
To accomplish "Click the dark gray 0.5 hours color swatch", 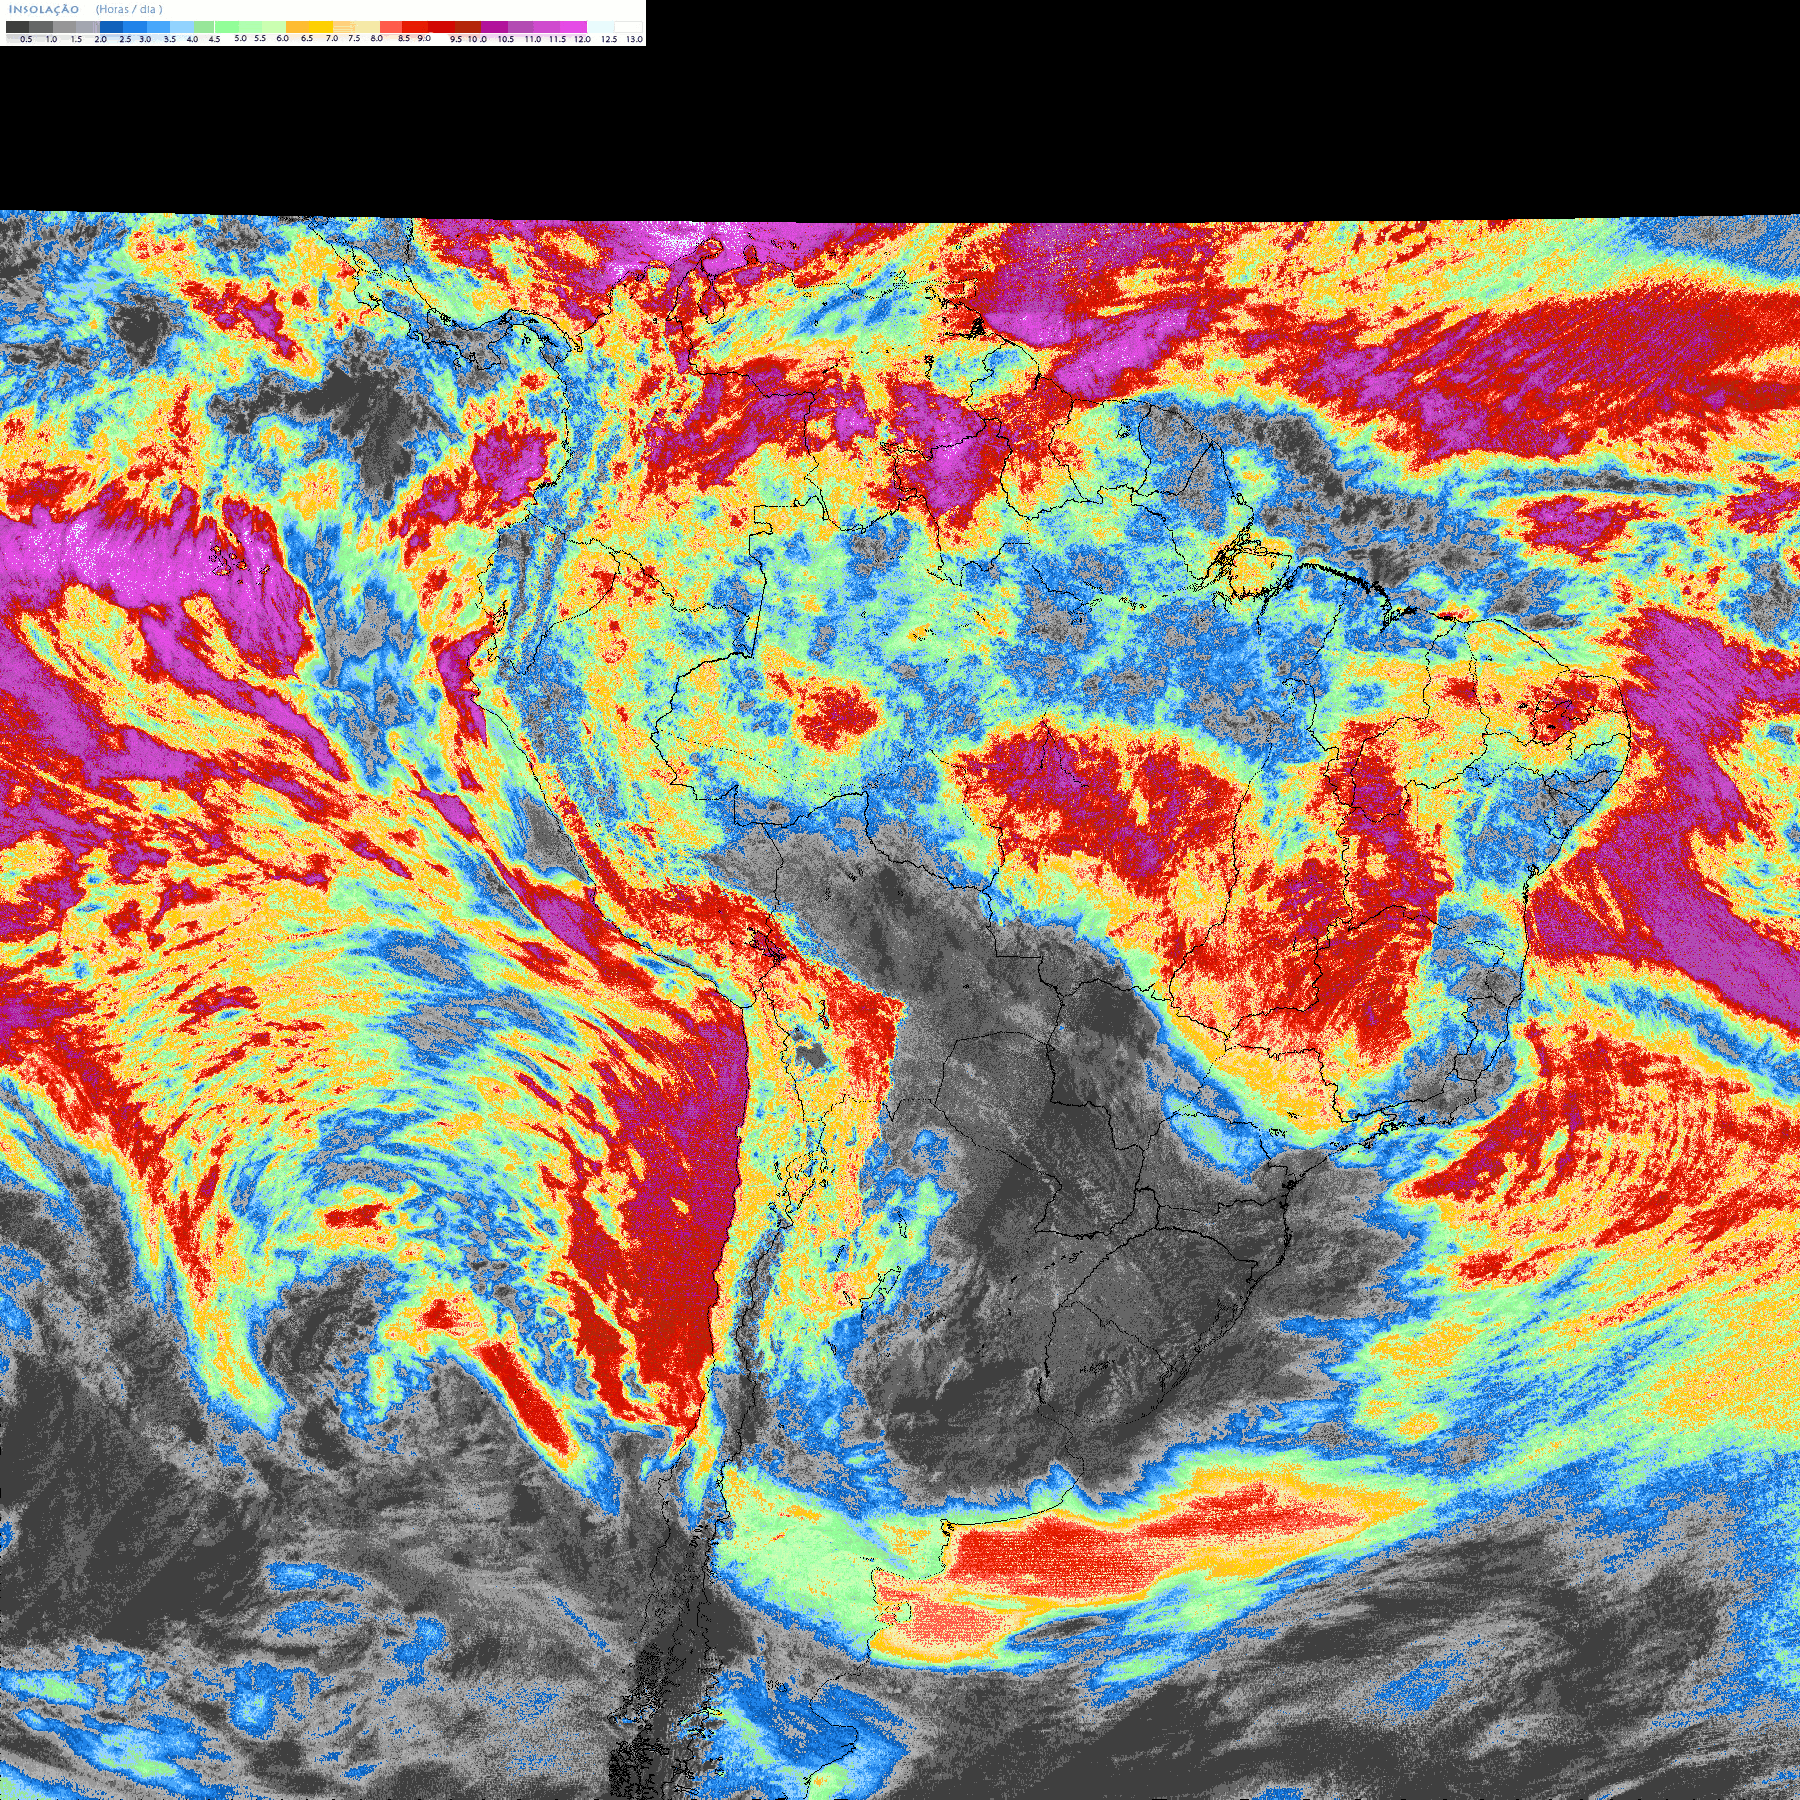I will [x=18, y=27].
